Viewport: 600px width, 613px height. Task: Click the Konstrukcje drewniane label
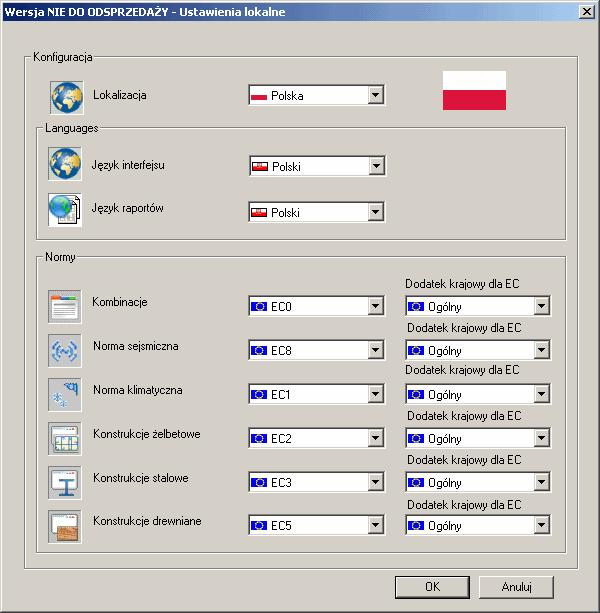(x=147, y=521)
